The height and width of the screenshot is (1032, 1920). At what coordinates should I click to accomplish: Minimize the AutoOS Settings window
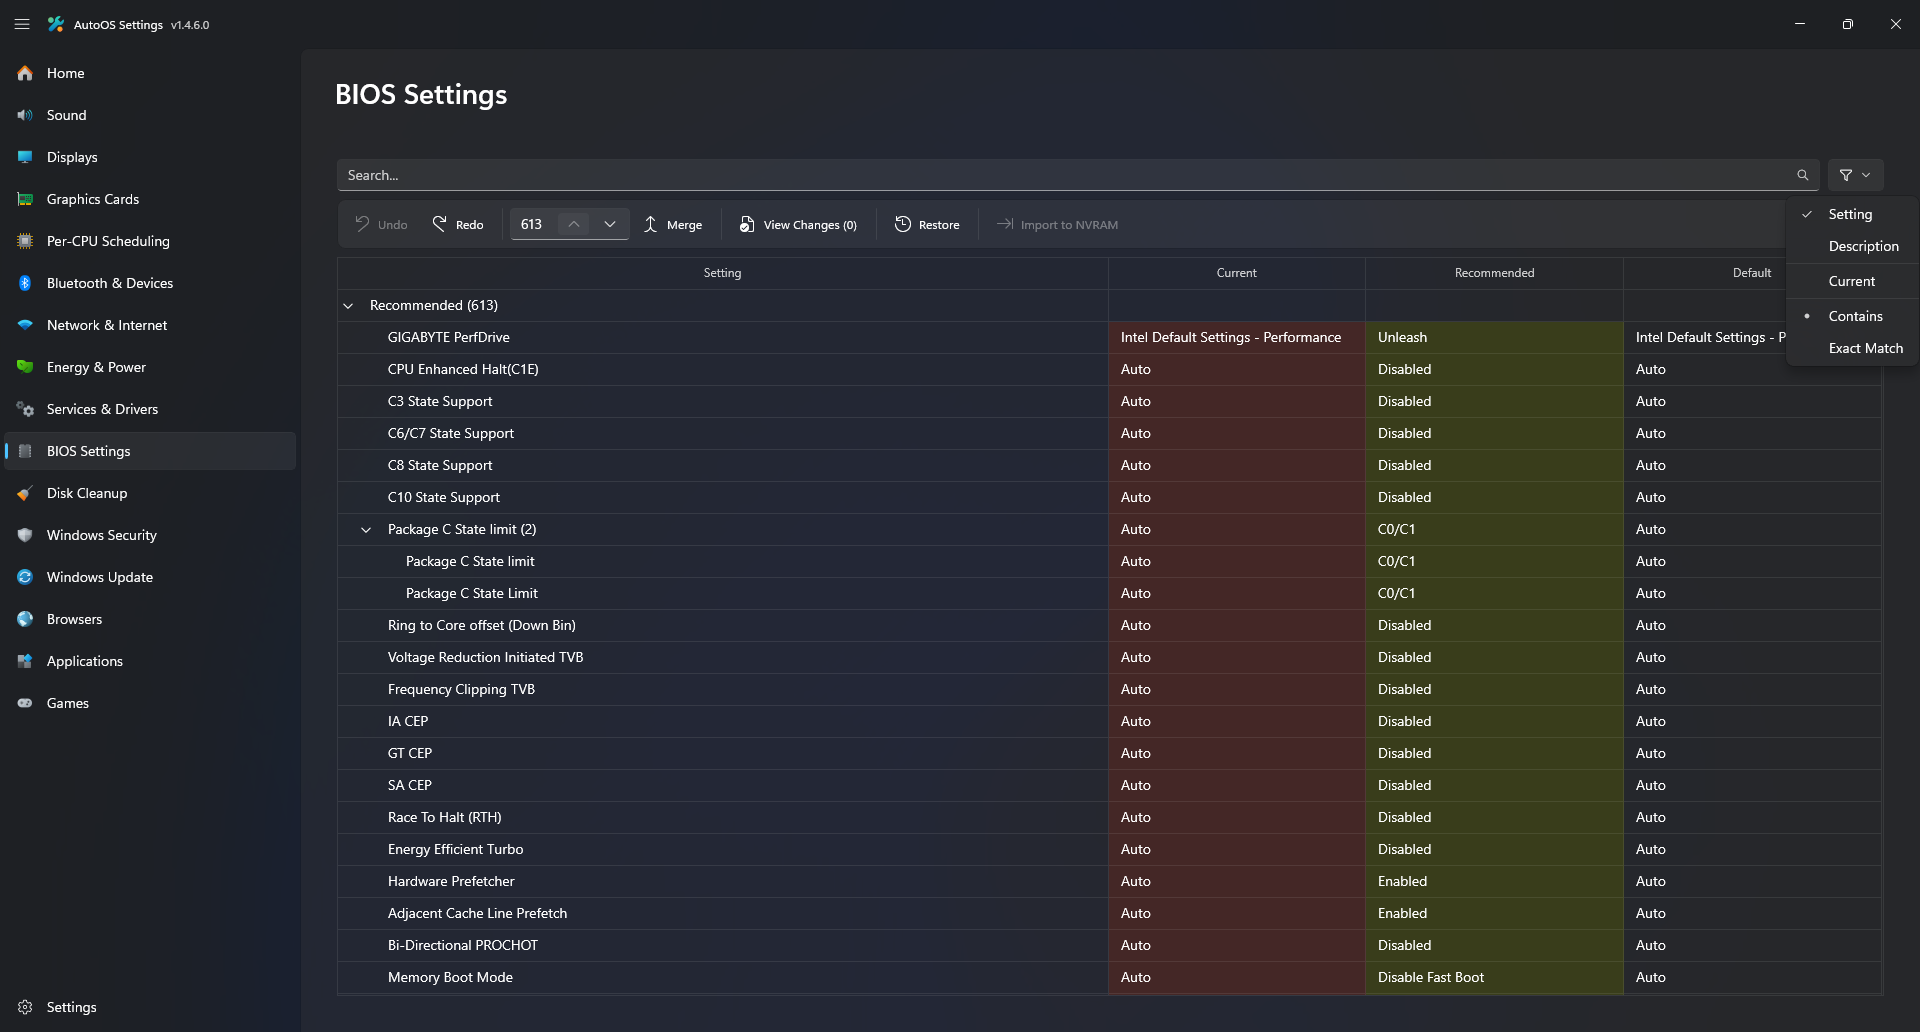coord(1800,24)
